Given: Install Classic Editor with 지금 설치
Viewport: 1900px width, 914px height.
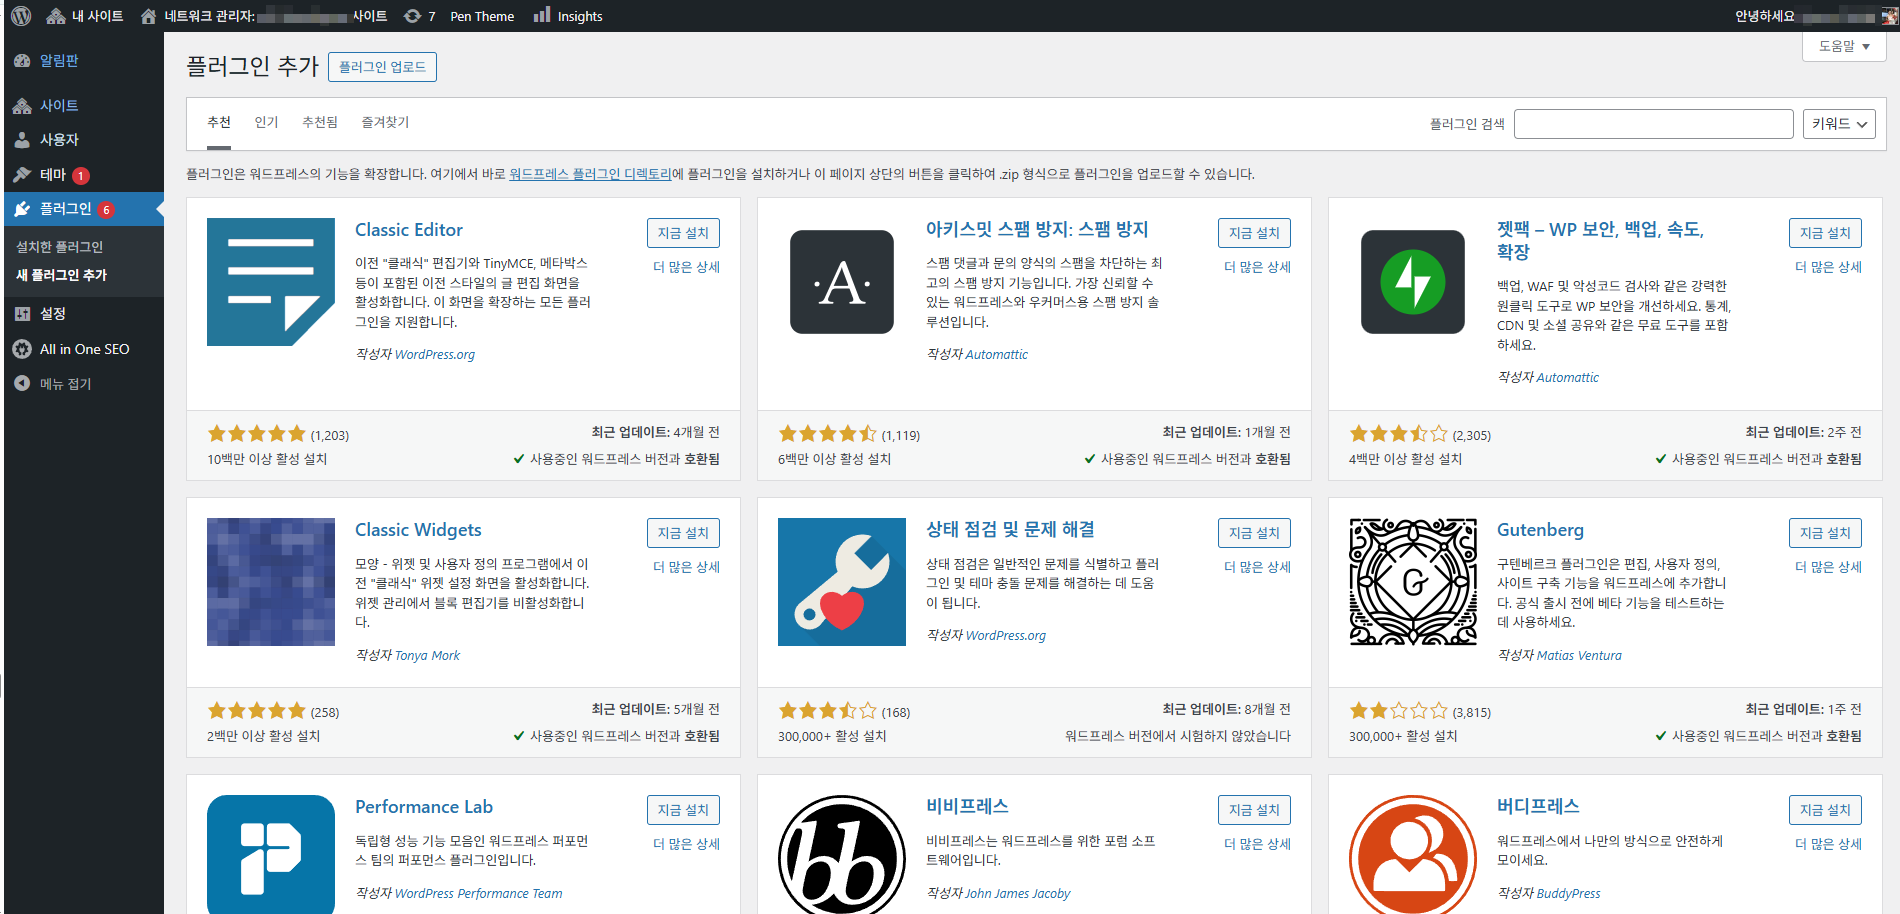Looking at the screenshot, I should point(683,233).
